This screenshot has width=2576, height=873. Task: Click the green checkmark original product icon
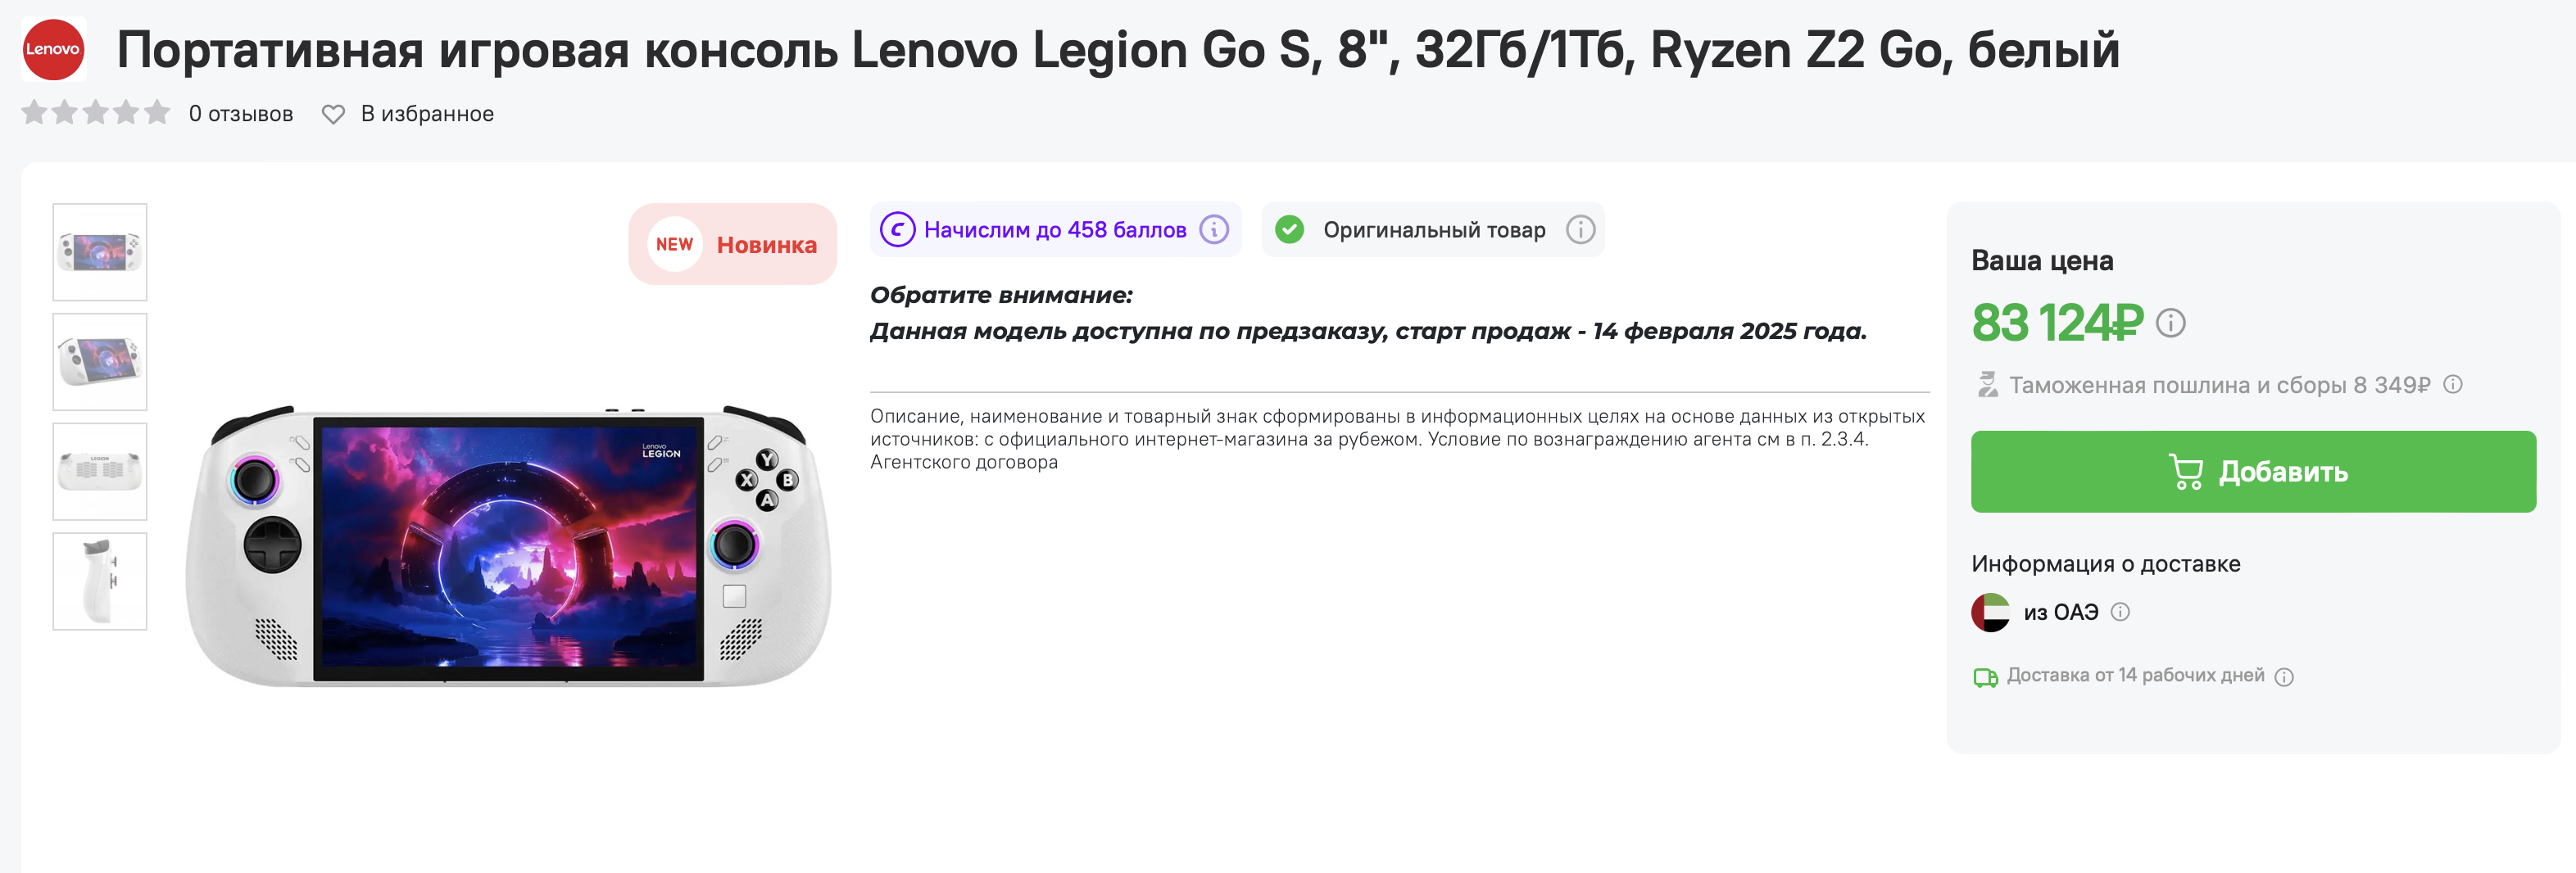click(x=1290, y=230)
